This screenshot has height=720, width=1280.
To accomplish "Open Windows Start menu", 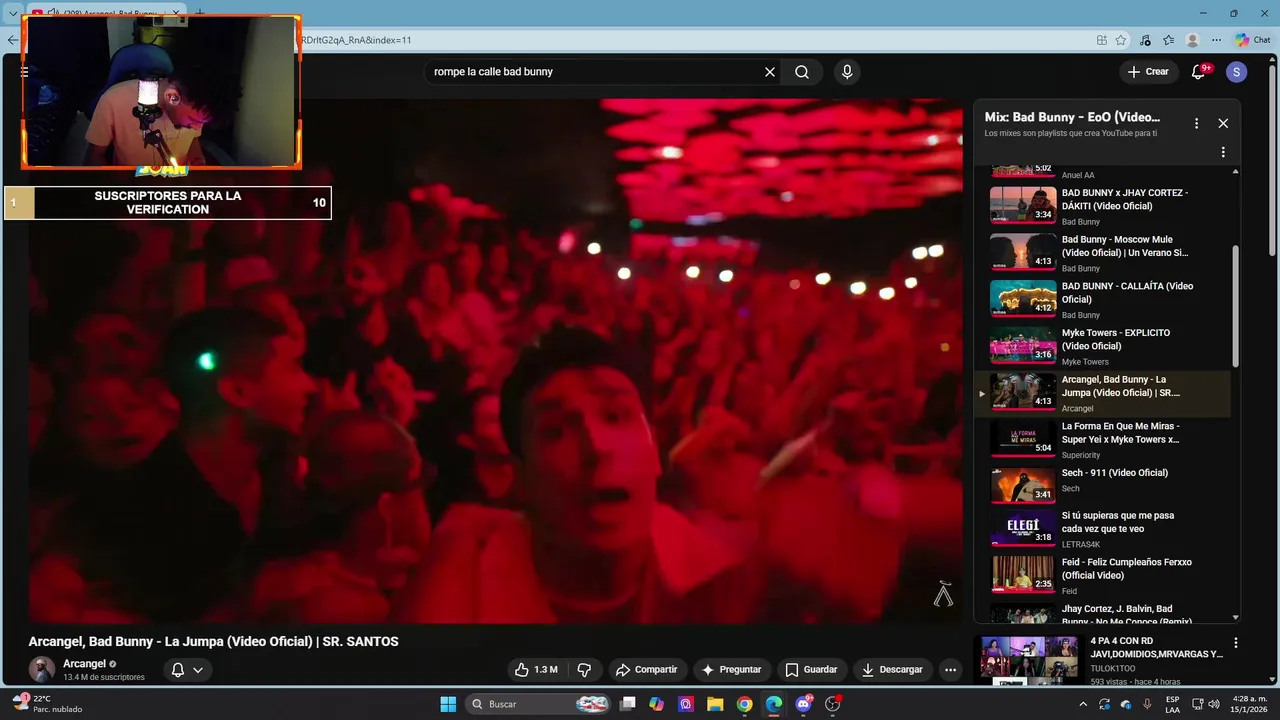I will coord(448,704).
